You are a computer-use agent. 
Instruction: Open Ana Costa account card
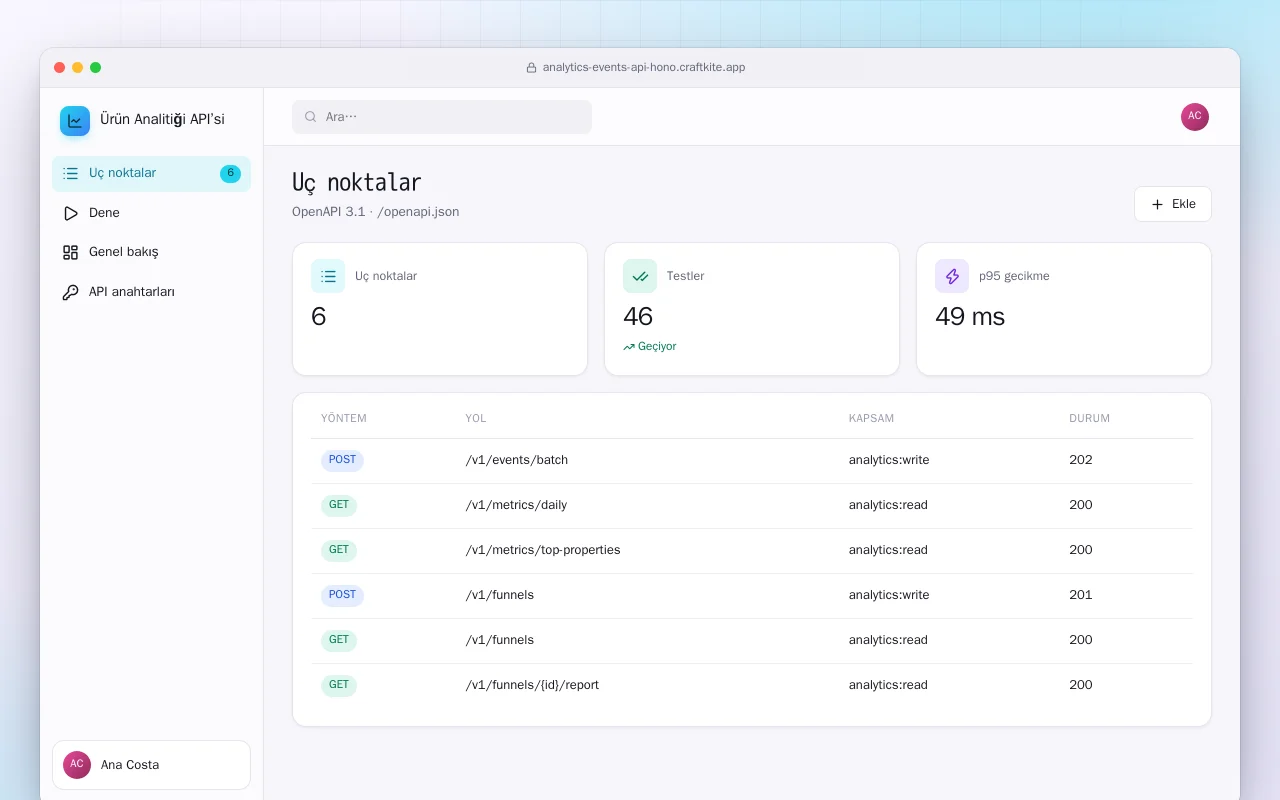pos(151,765)
